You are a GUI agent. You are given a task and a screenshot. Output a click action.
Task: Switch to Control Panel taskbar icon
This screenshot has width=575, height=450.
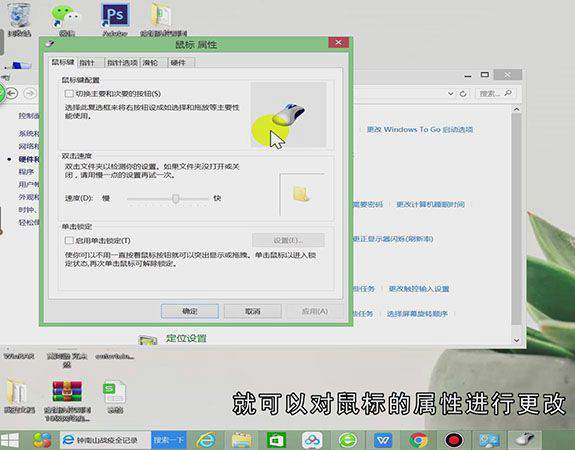[x=490, y=440]
